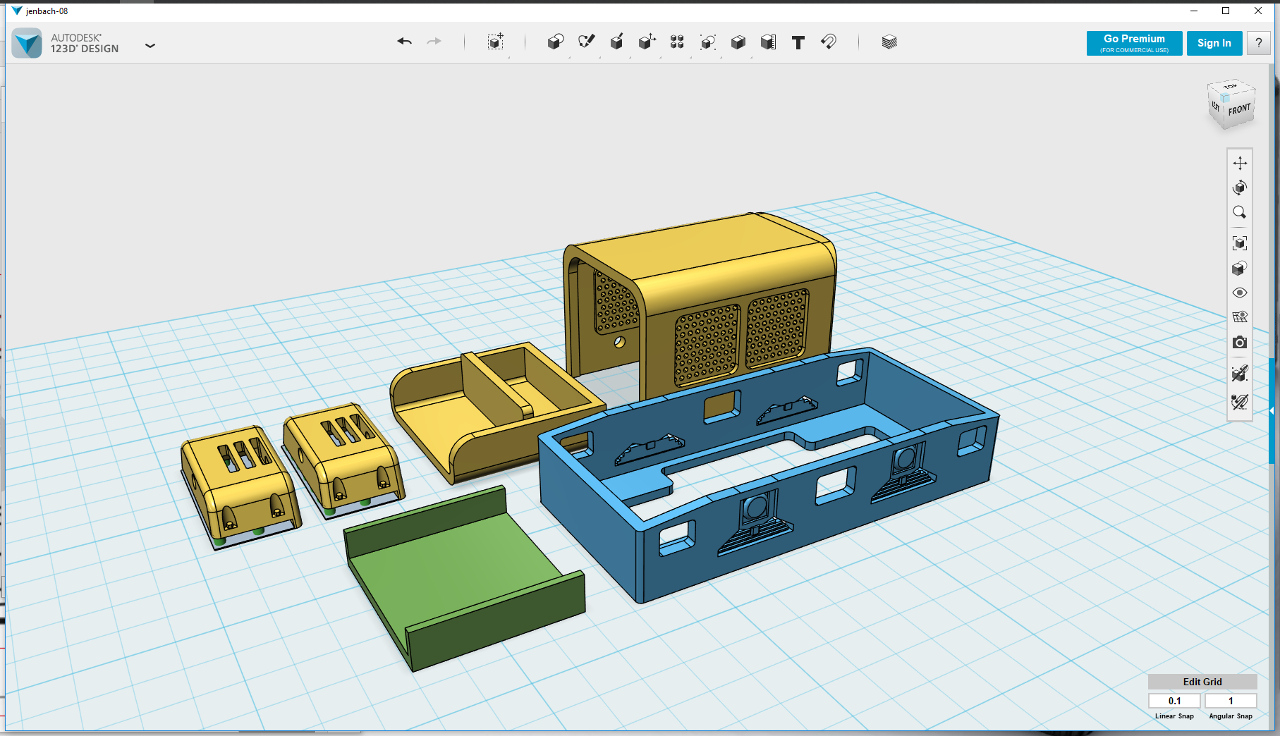Image resolution: width=1280 pixels, height=736 pixels.
Task: Click the jenbach-08 title bar app icon
Action: tap(16, 10)
